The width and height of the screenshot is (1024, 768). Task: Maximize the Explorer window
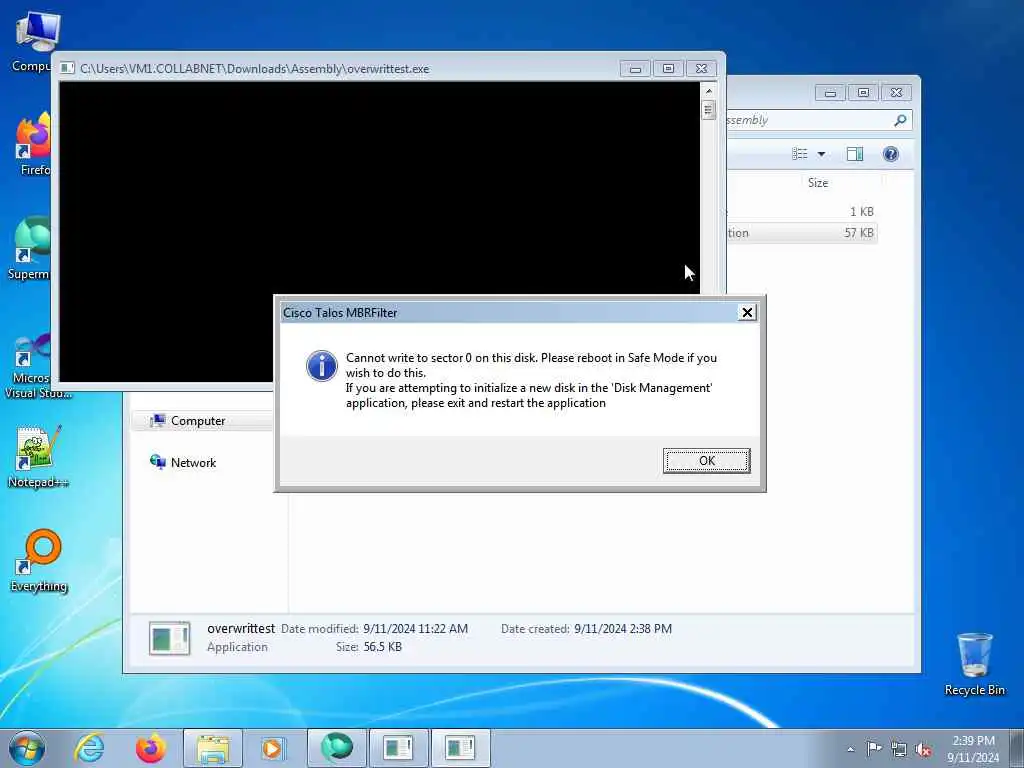[x=863, y=93]
